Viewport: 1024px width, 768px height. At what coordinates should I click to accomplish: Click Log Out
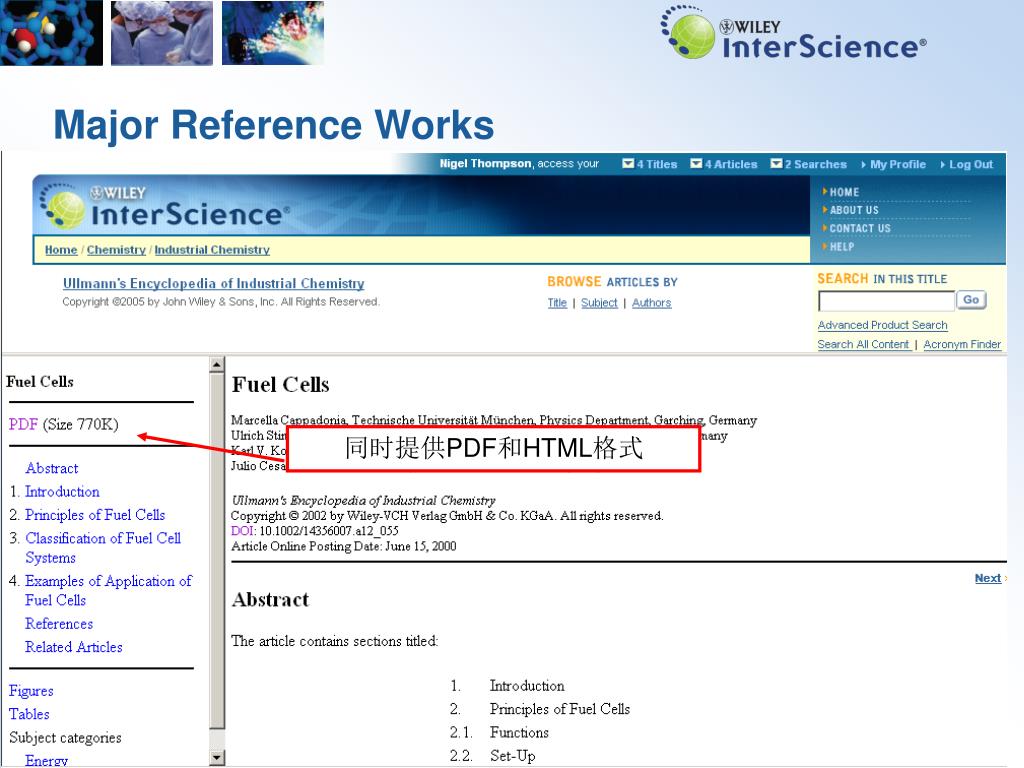pos(970,165)
